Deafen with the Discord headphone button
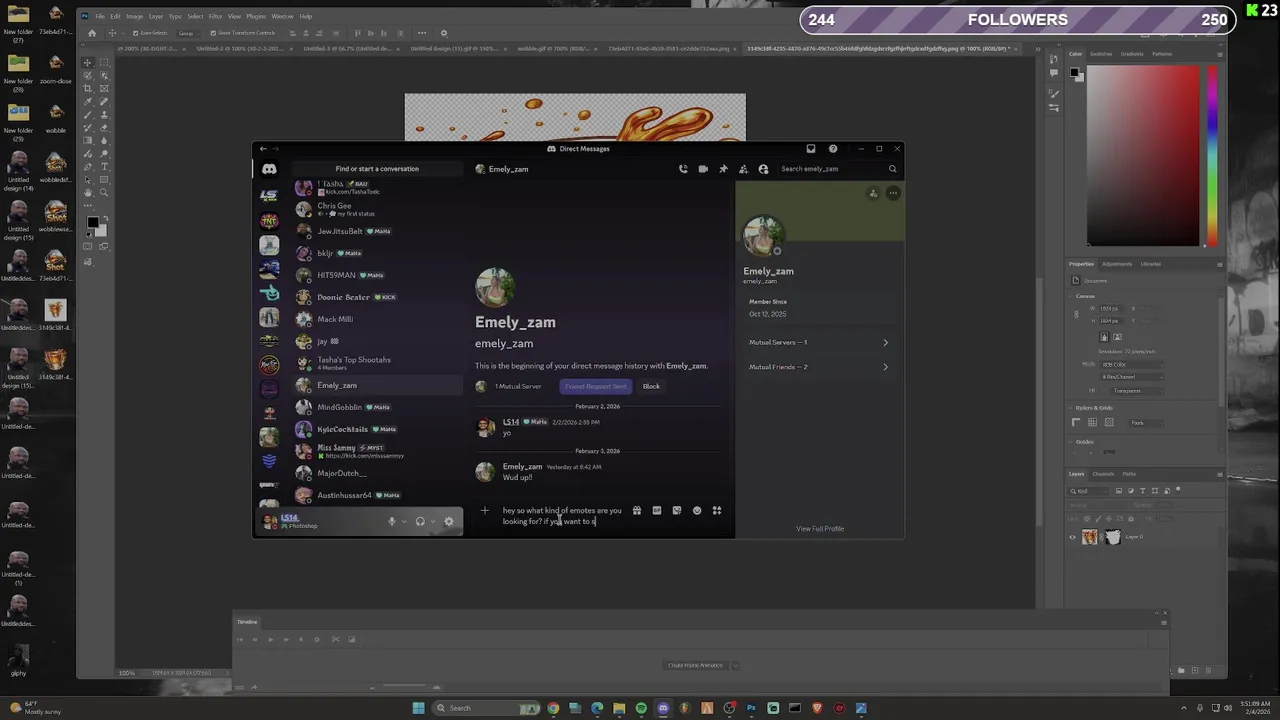Image resolution: width=1280 pixels, height=720 pixels. 420,521
